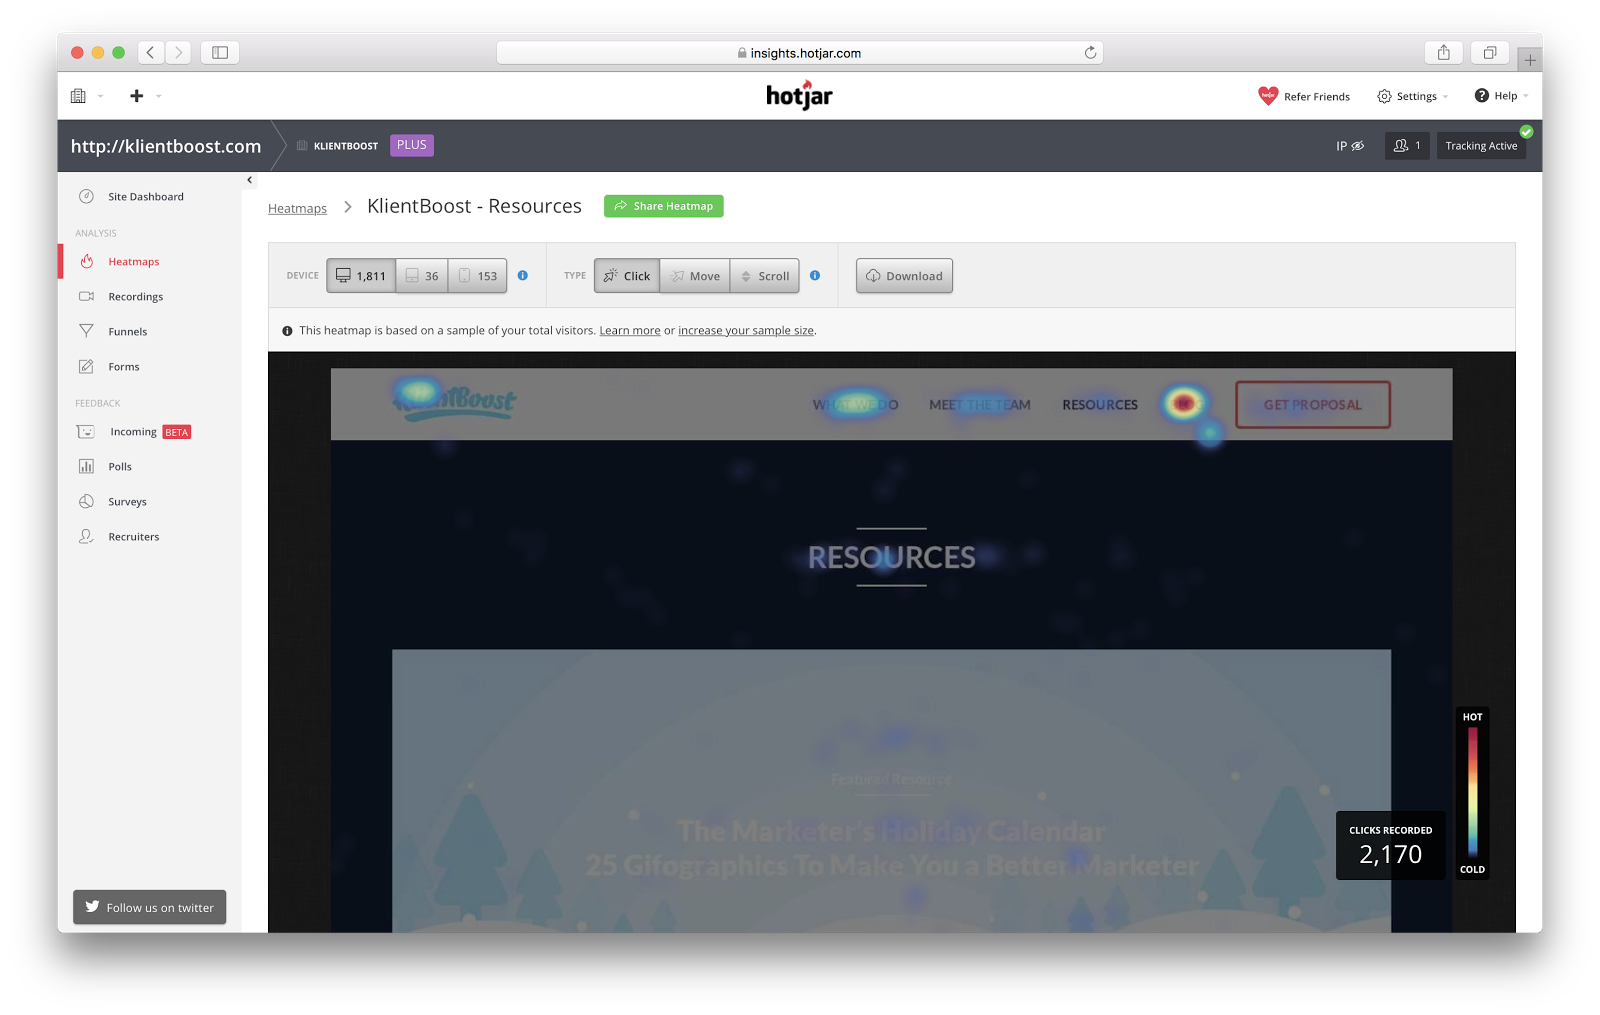Go back in Safari

[151, 53]
